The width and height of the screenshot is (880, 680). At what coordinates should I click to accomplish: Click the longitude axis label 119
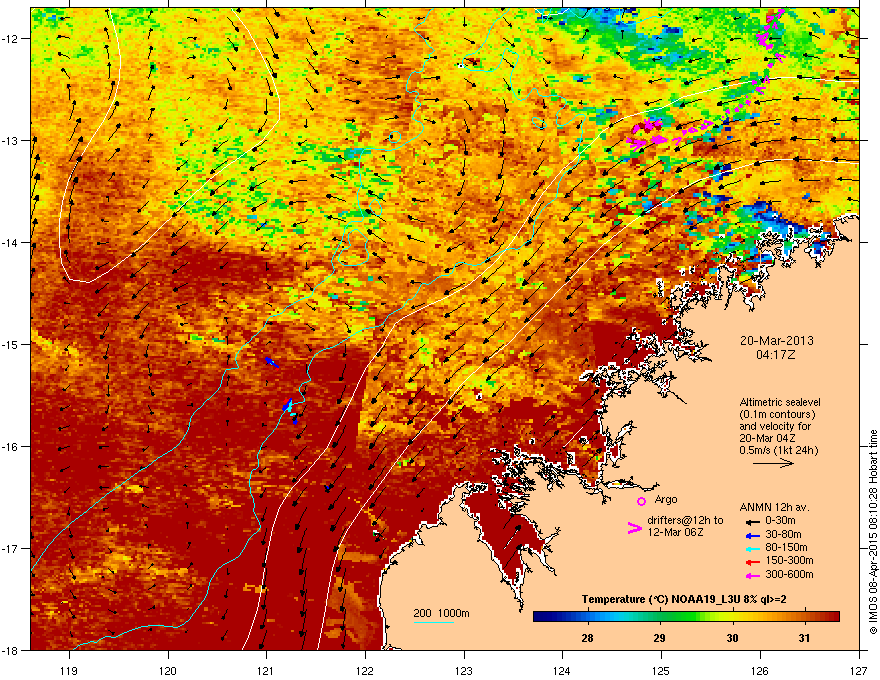coord(69,670)
